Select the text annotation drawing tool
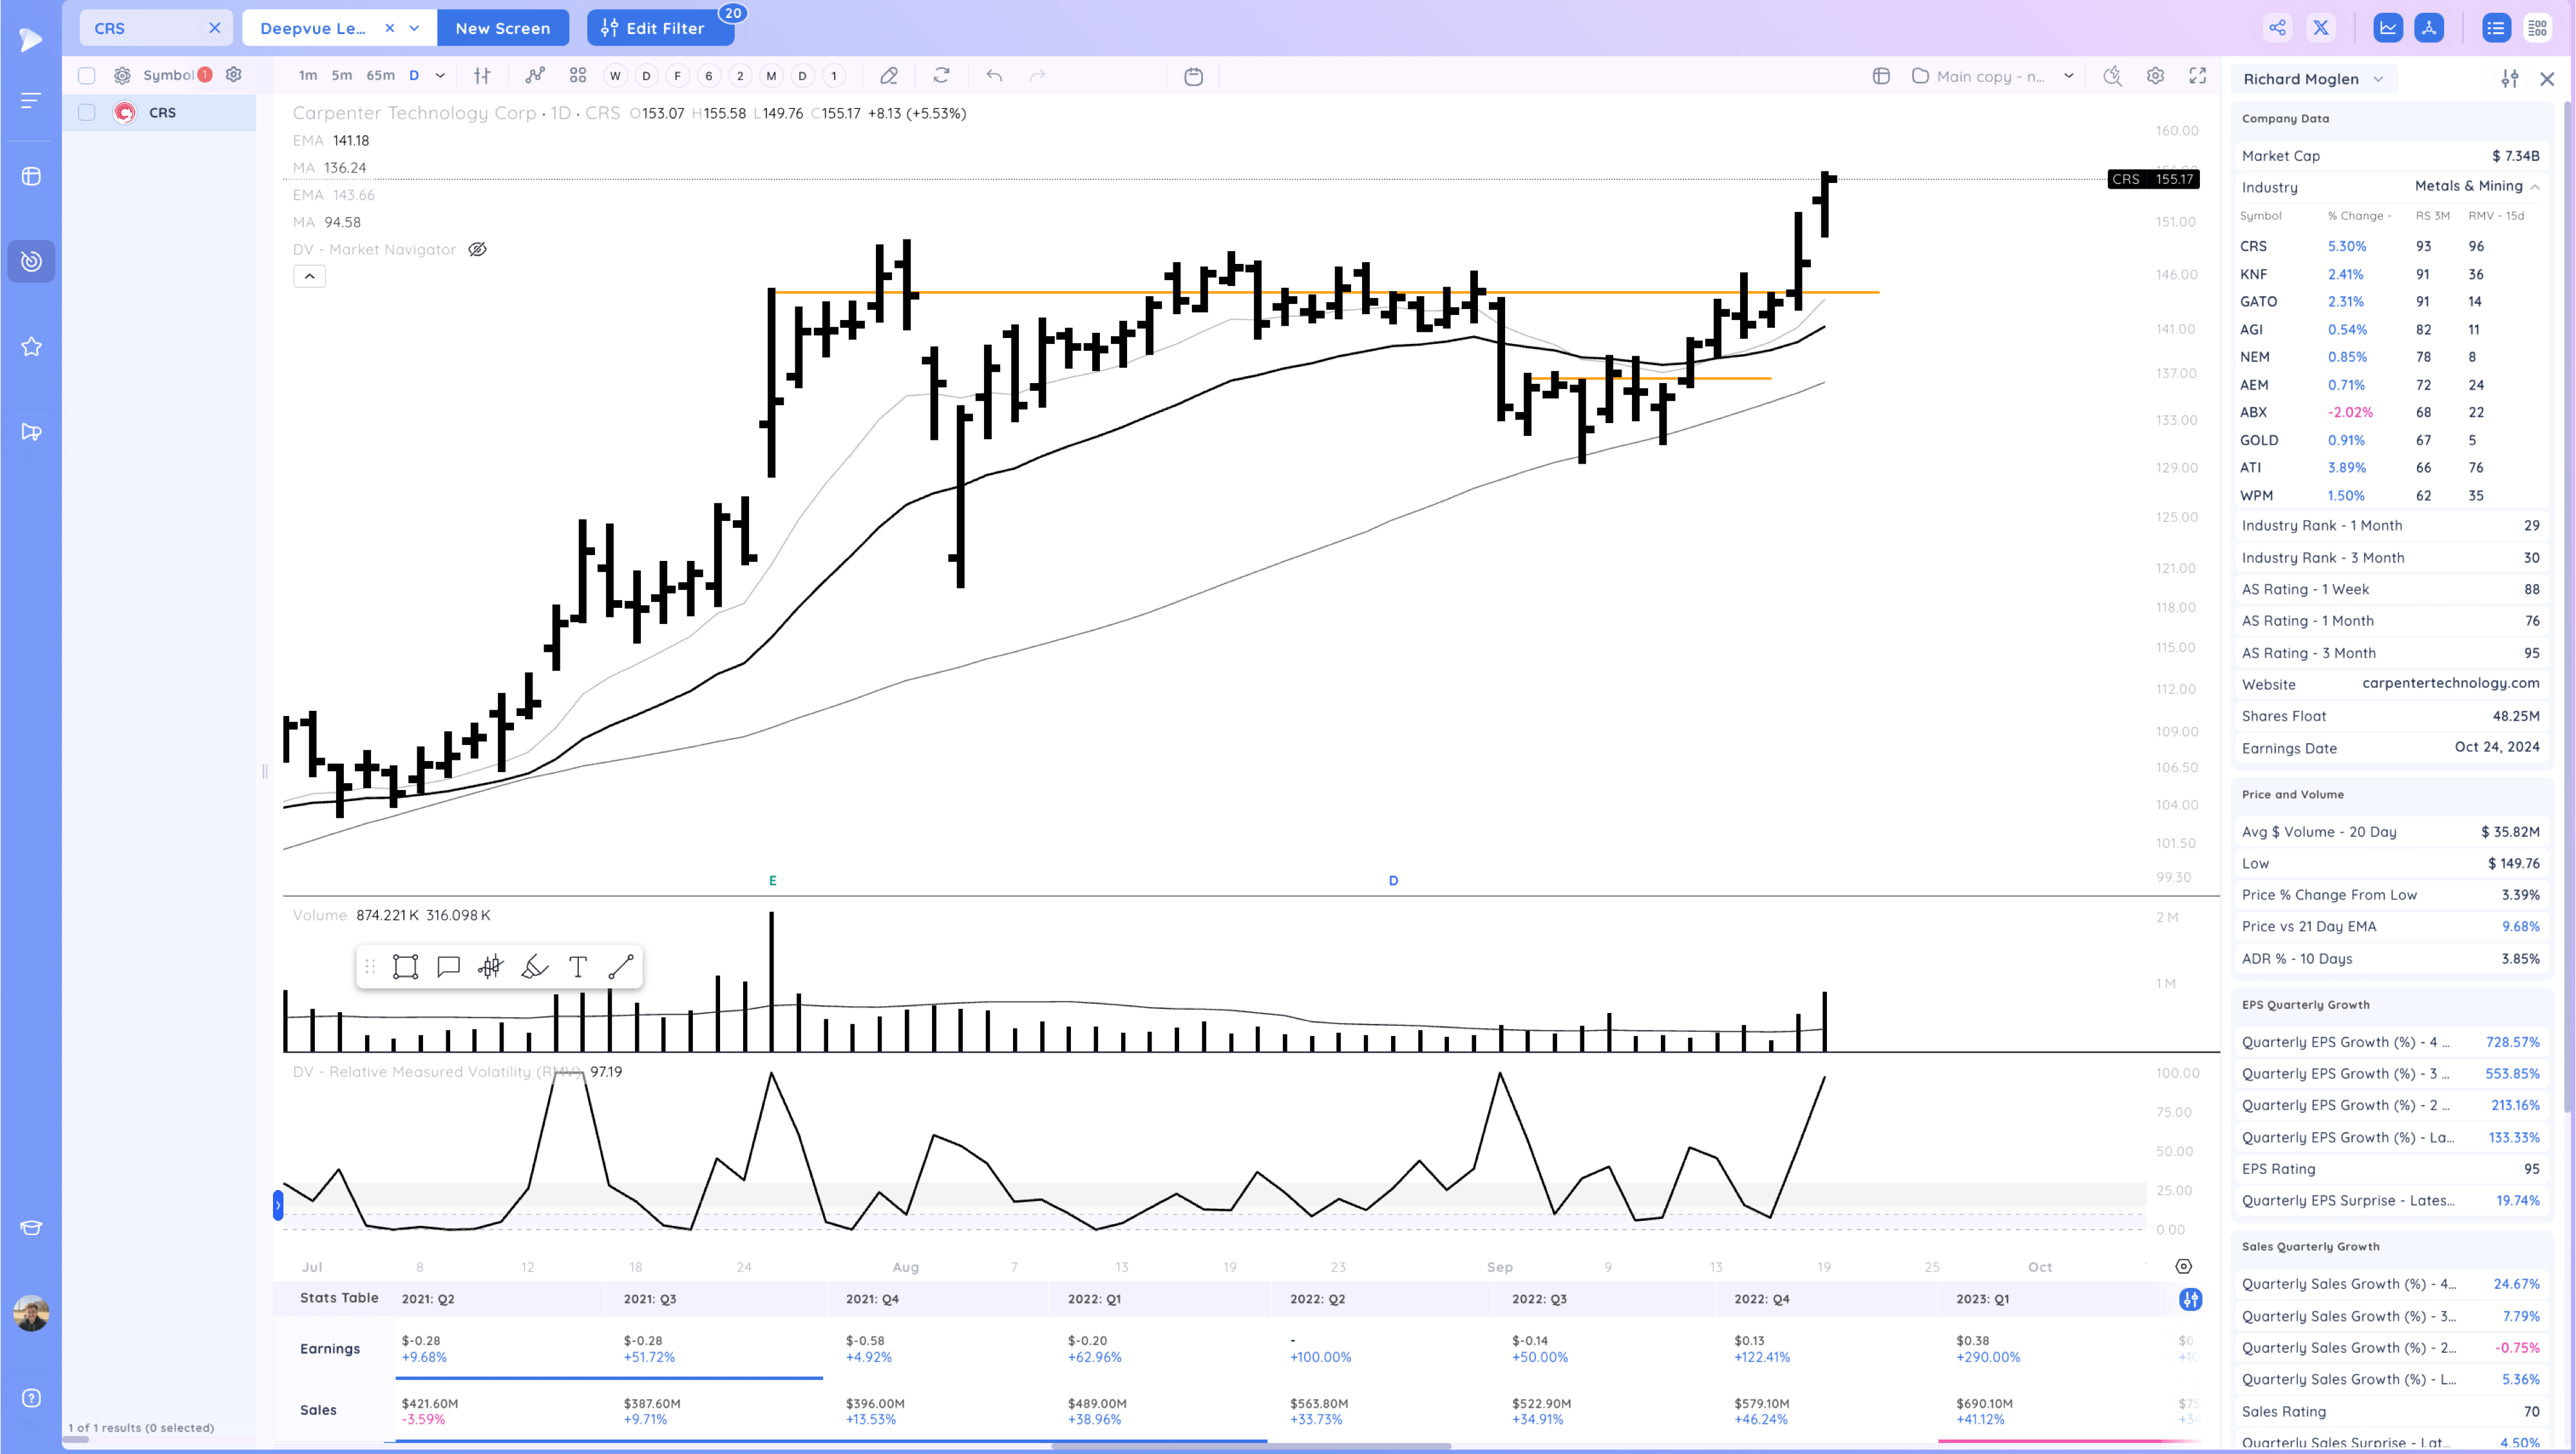Screen dimensions: 2576x1454 click(x=577, y=966)
